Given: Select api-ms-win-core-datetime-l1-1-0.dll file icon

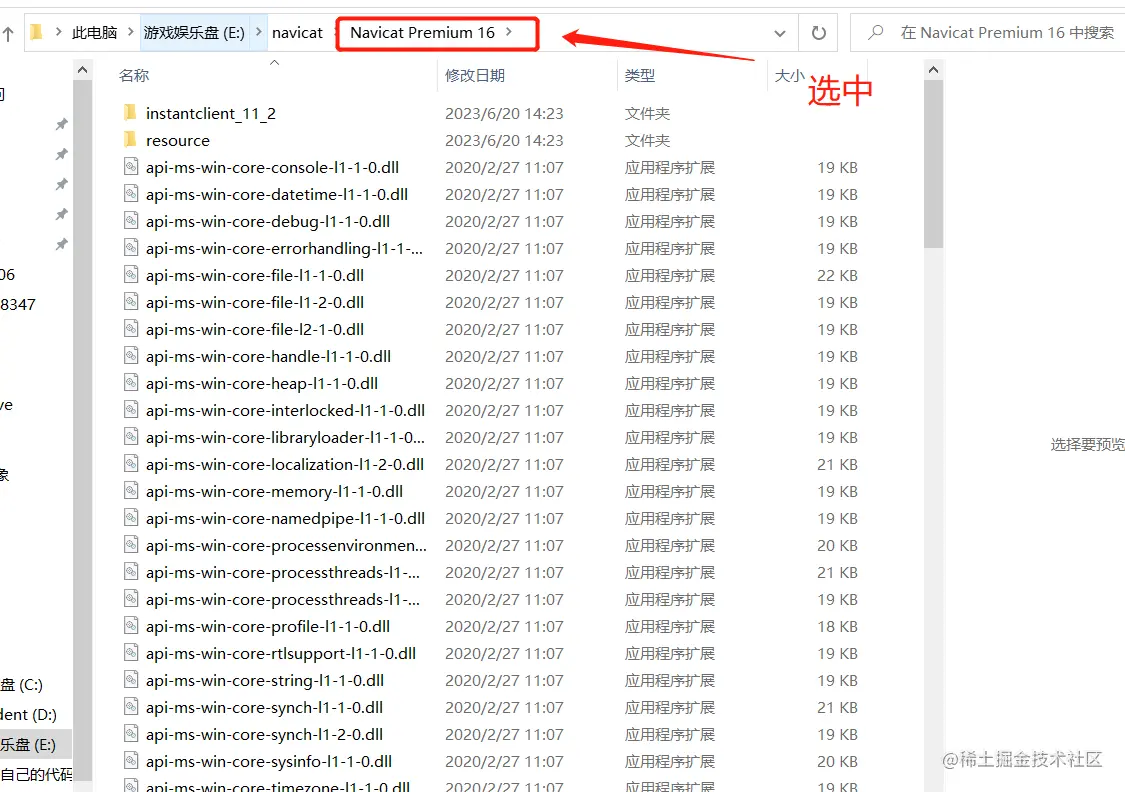Looking at the screenshot, I should (x=131, y=194).
